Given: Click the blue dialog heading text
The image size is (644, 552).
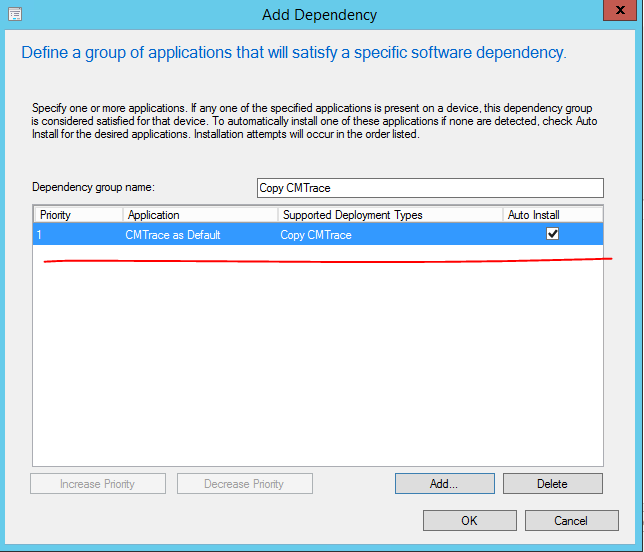Looking at the screenshot, I should 294,52.
